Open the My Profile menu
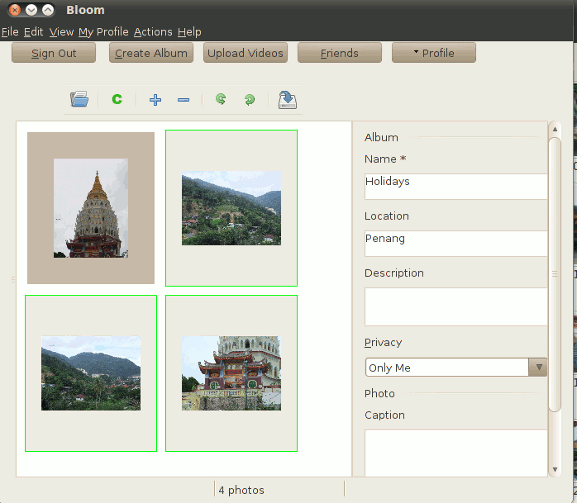577x503 pixels. click(103, 32)
